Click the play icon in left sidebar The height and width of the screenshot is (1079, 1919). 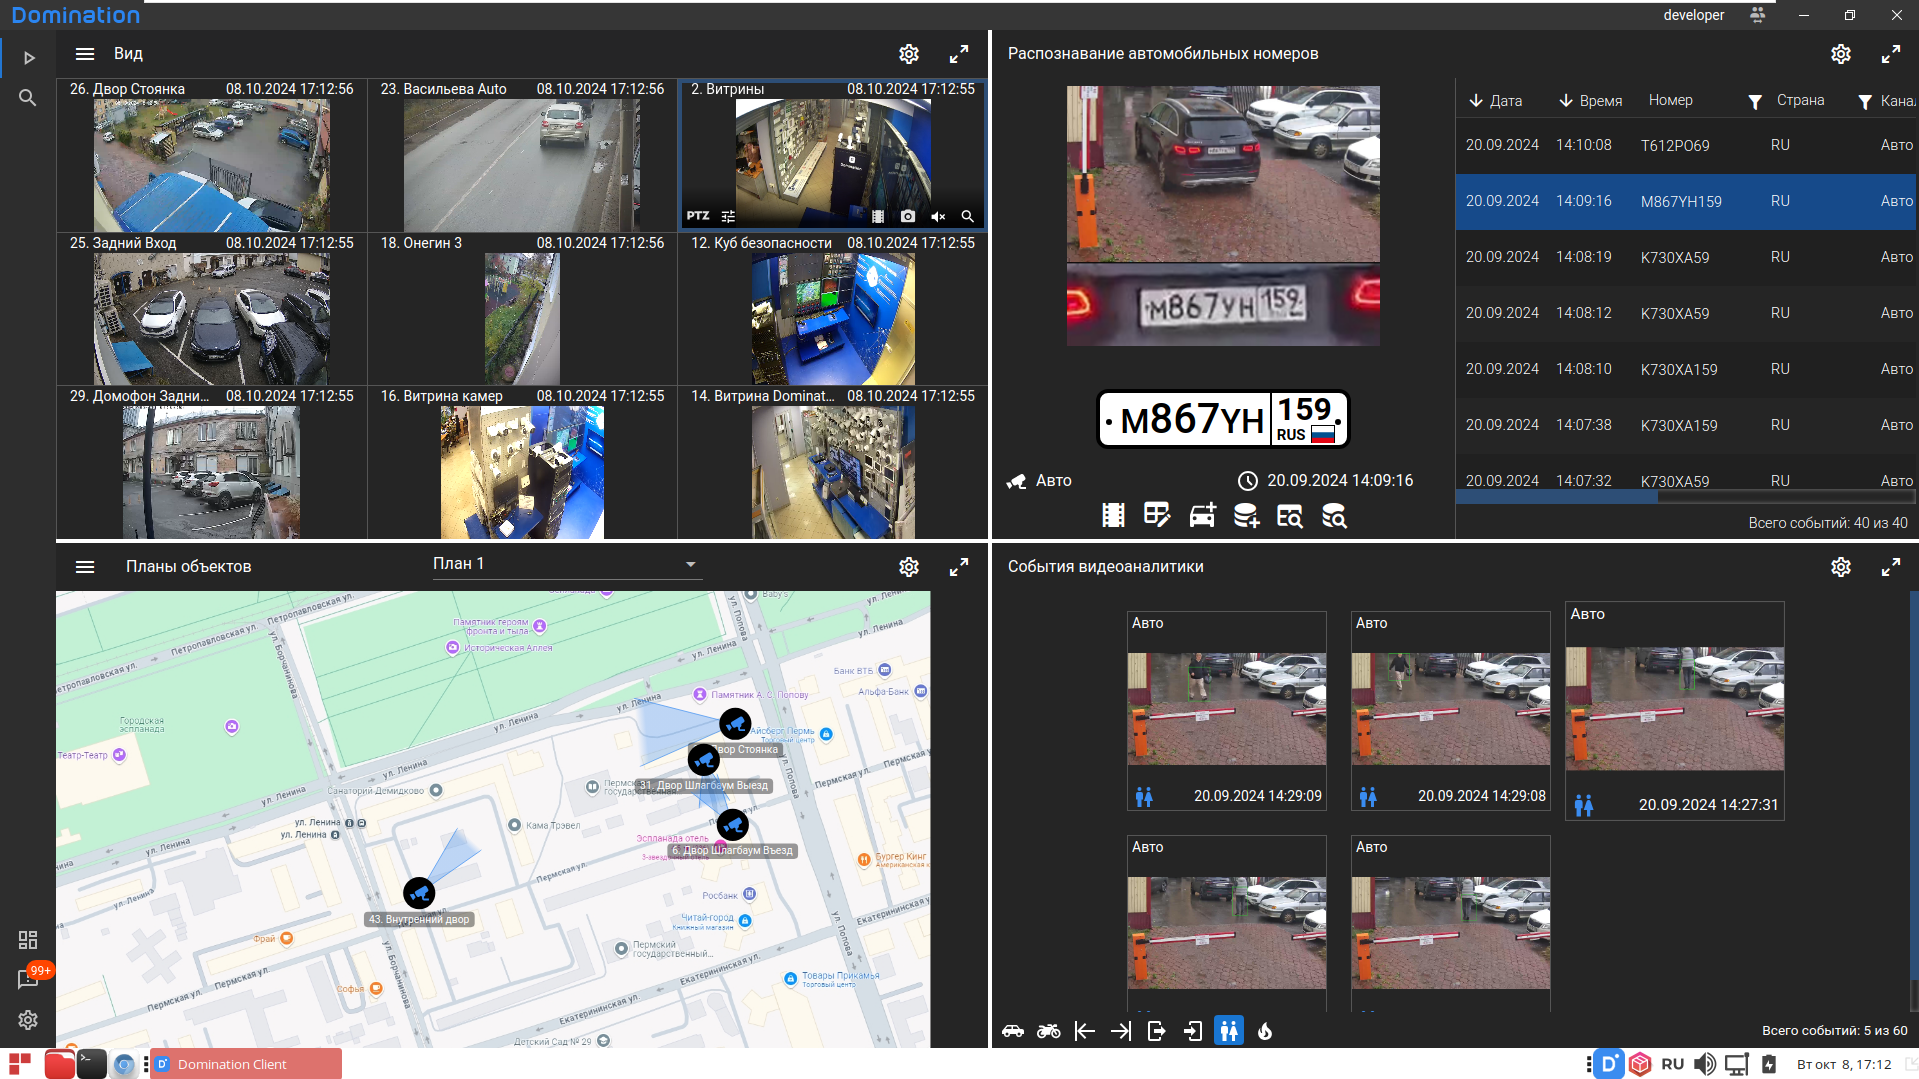(x=29, y=58)
